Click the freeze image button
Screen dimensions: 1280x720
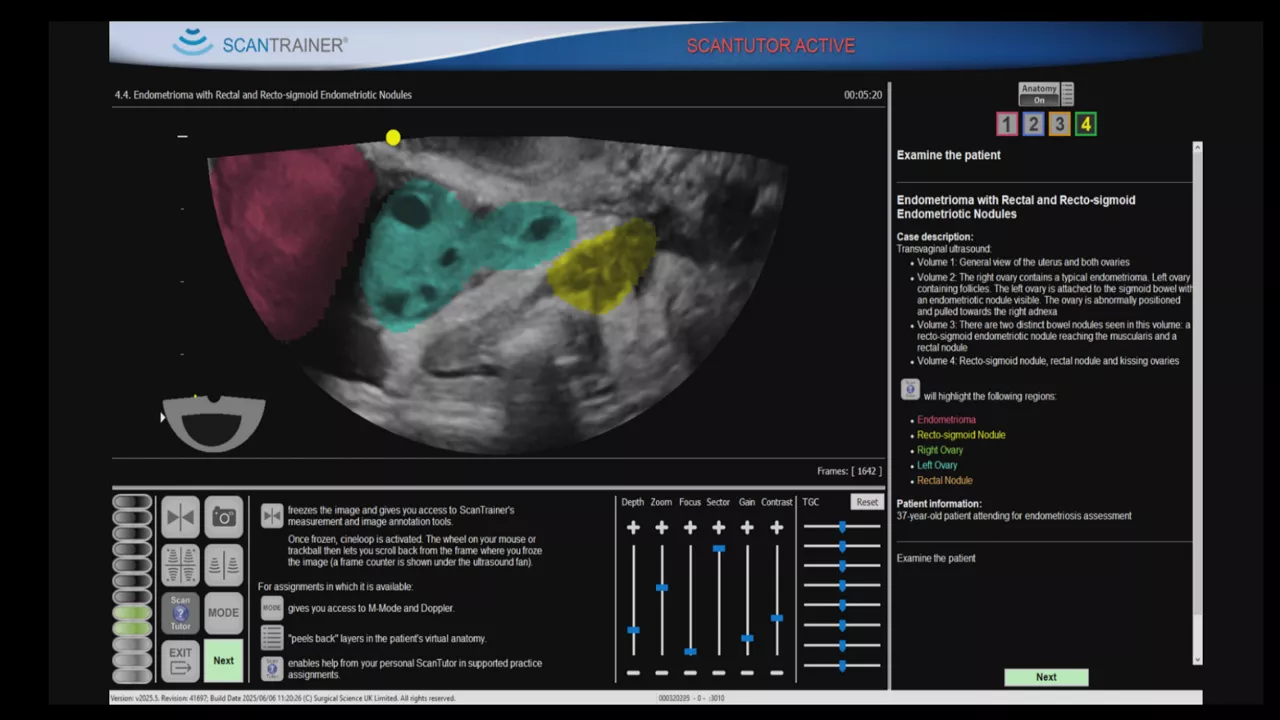[x=181, y=517]
